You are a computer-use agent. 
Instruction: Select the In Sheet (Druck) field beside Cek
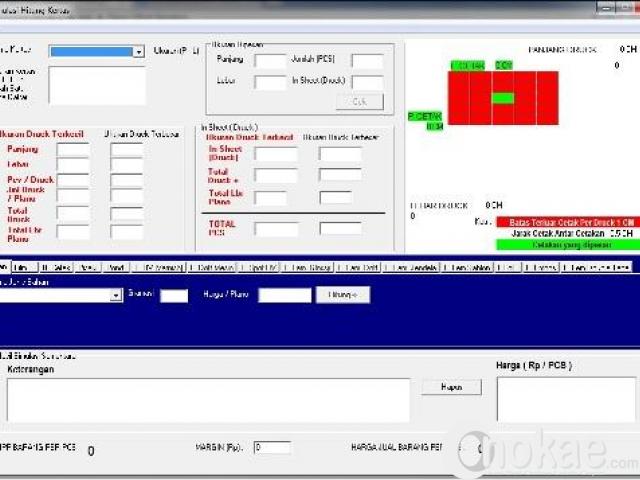[x=367, y=82]
